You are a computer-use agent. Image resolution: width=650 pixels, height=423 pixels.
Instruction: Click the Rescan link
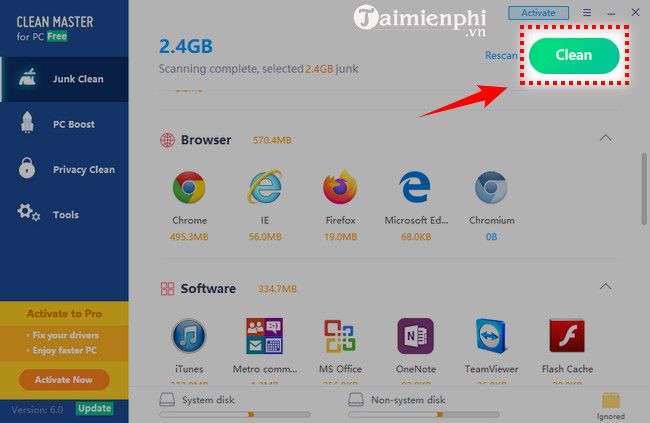(501, 56)
